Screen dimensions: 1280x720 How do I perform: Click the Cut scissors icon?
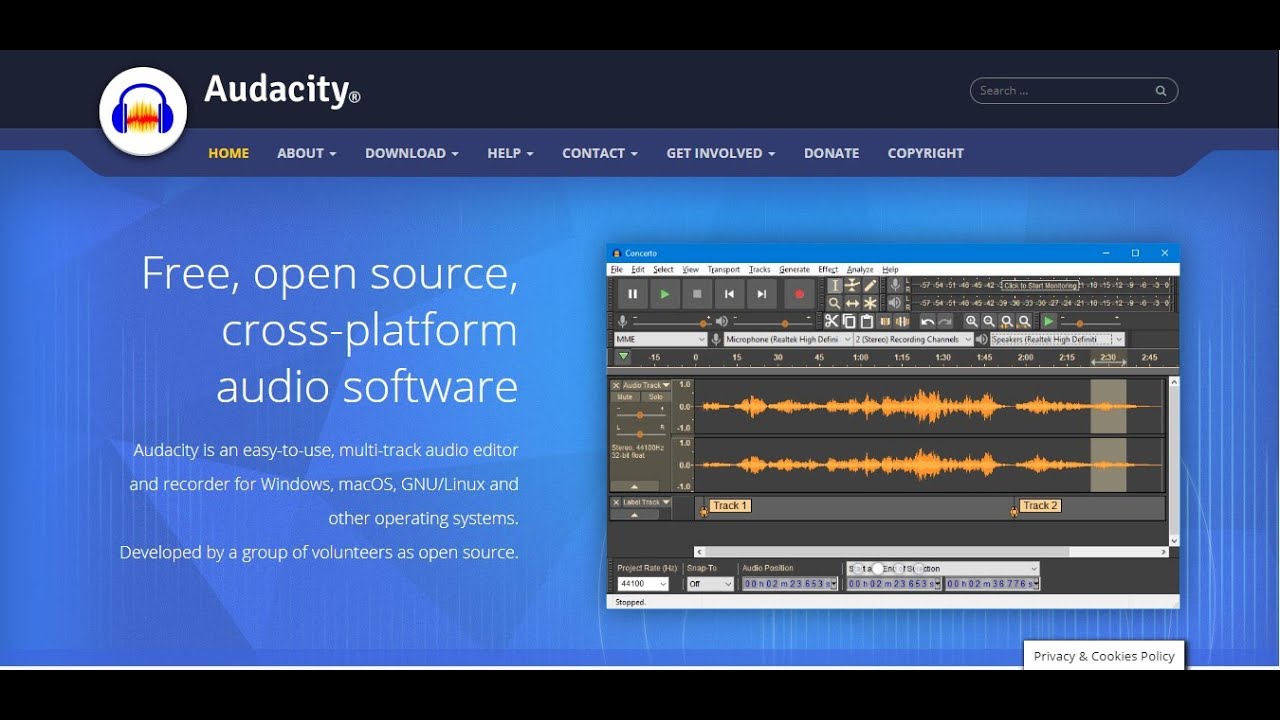831,321
